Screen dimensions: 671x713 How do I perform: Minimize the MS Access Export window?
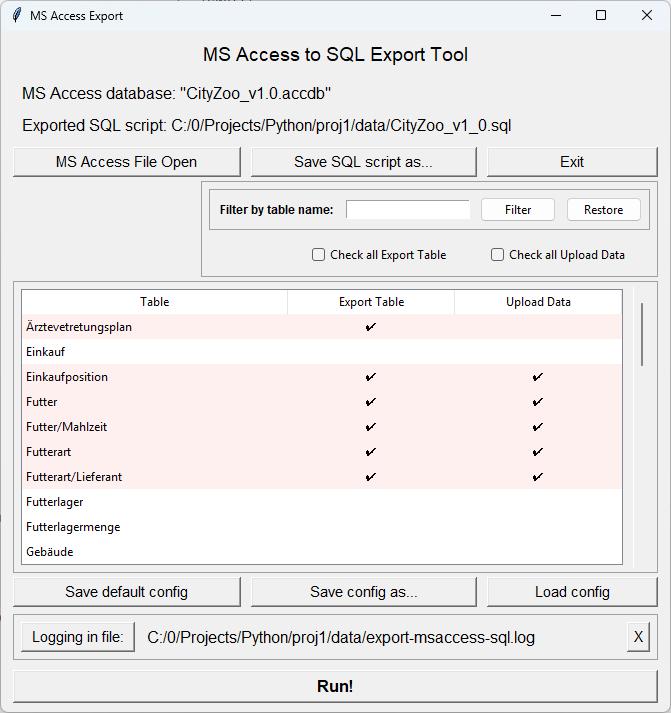pos(556,15)
